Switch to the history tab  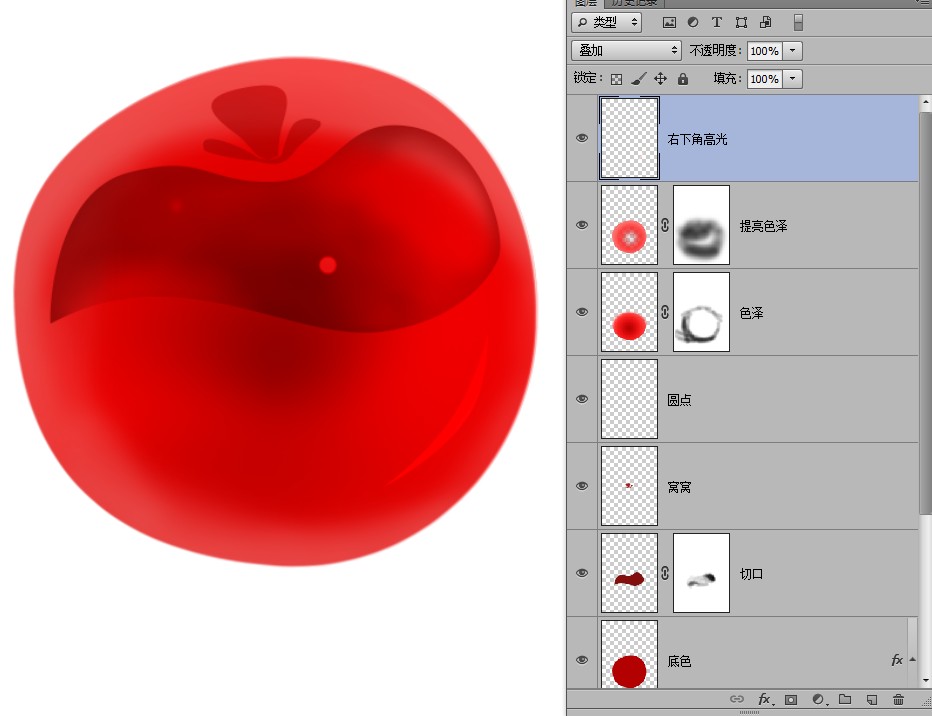point(634,3)
